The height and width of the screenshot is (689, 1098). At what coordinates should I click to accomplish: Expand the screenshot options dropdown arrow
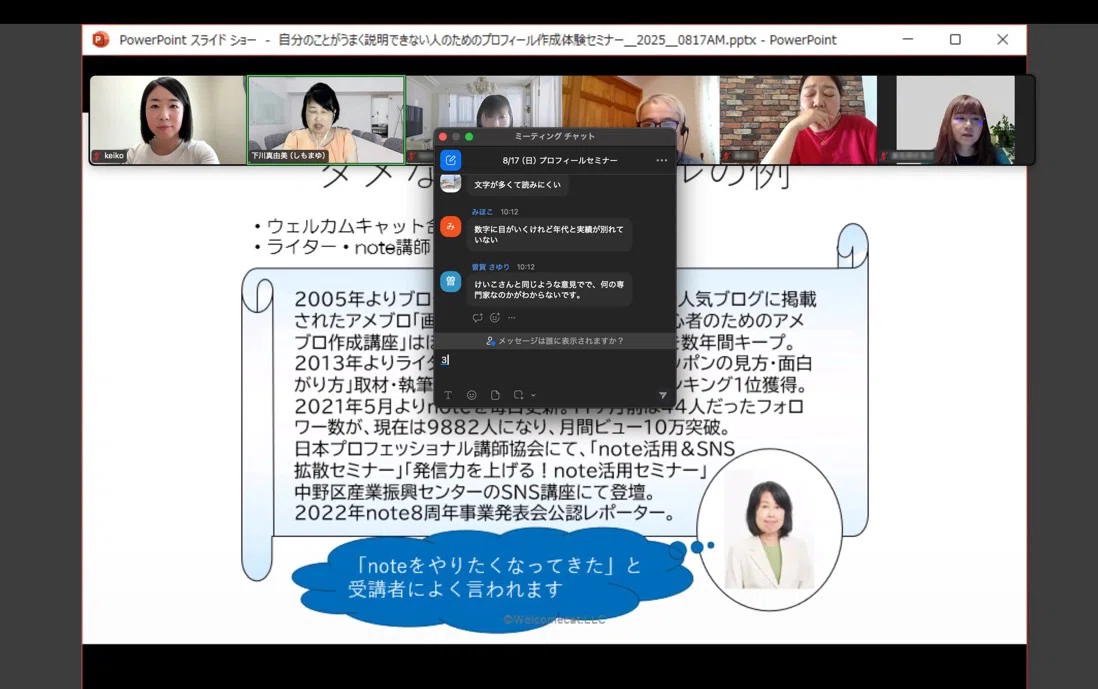pos(533,396)
